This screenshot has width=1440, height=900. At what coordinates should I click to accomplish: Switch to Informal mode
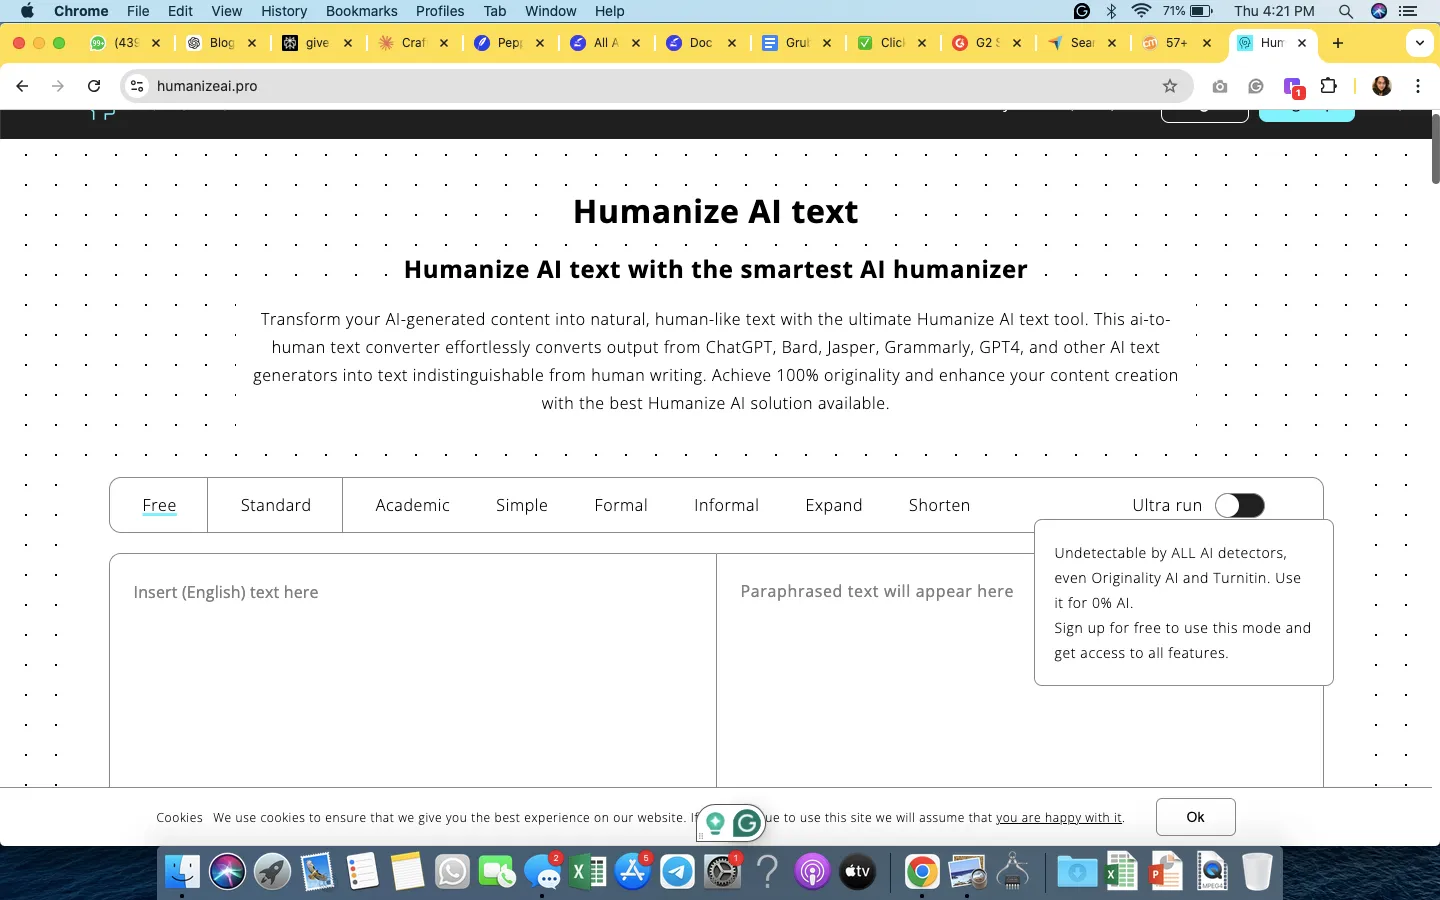coord(726,505)
